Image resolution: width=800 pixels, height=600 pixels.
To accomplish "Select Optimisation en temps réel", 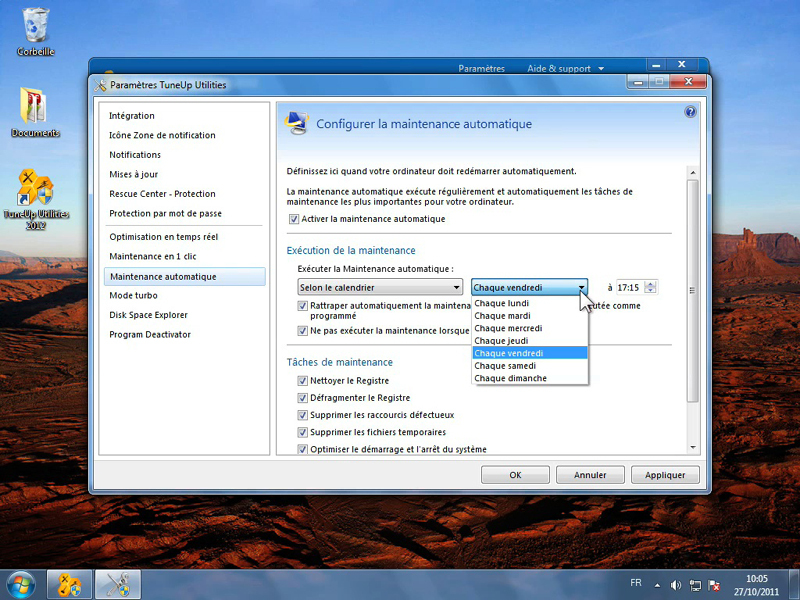I will pyautogui.click(x=184, y=237).
